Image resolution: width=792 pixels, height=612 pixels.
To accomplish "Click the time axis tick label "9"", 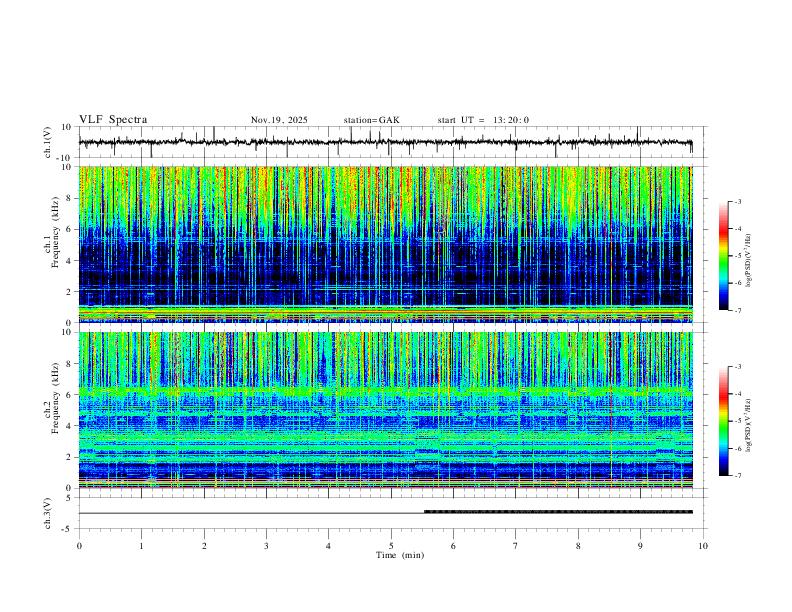I will 640,546.
